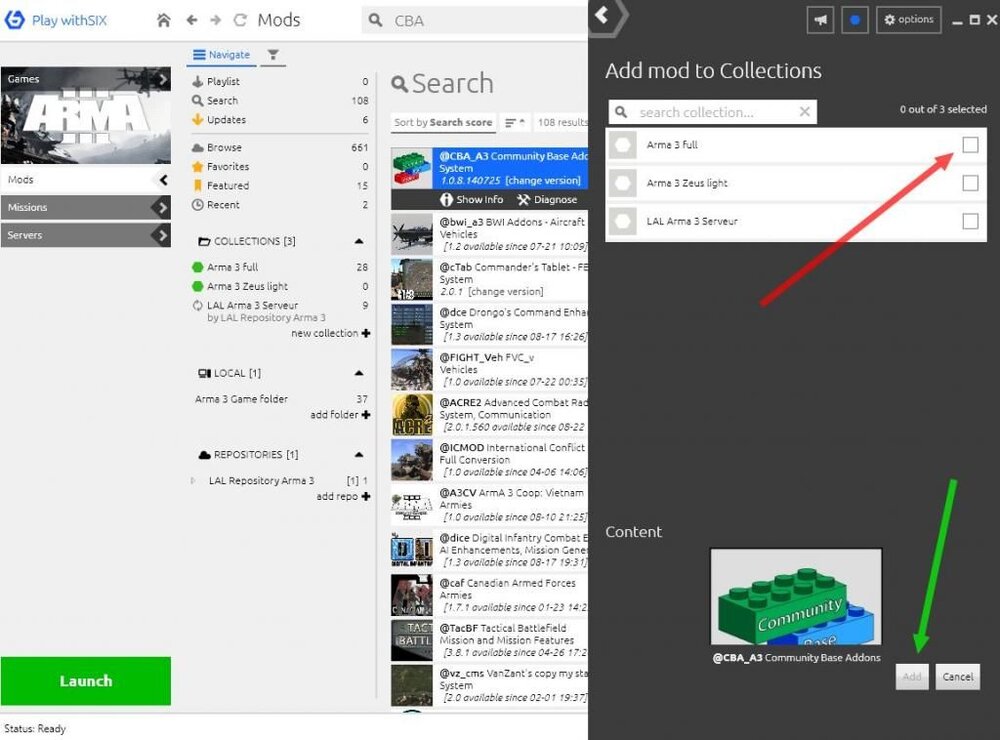Select the @A3CV ArmA 3 Coop Vietnam mod
This screenshot has width=1000, height=740.
pyautogui.click(x=489, y=505)
